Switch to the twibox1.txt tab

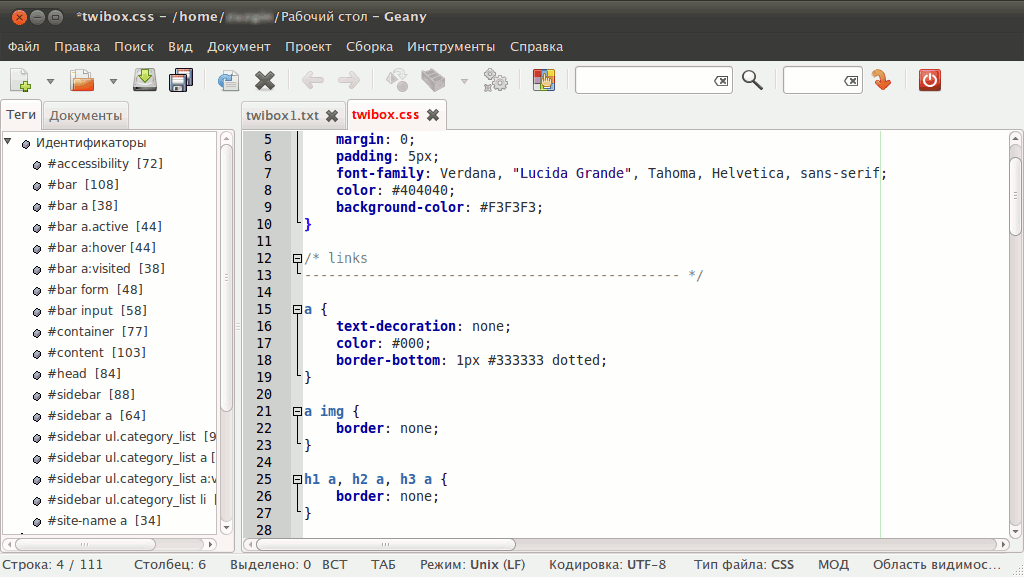point(283,115)
